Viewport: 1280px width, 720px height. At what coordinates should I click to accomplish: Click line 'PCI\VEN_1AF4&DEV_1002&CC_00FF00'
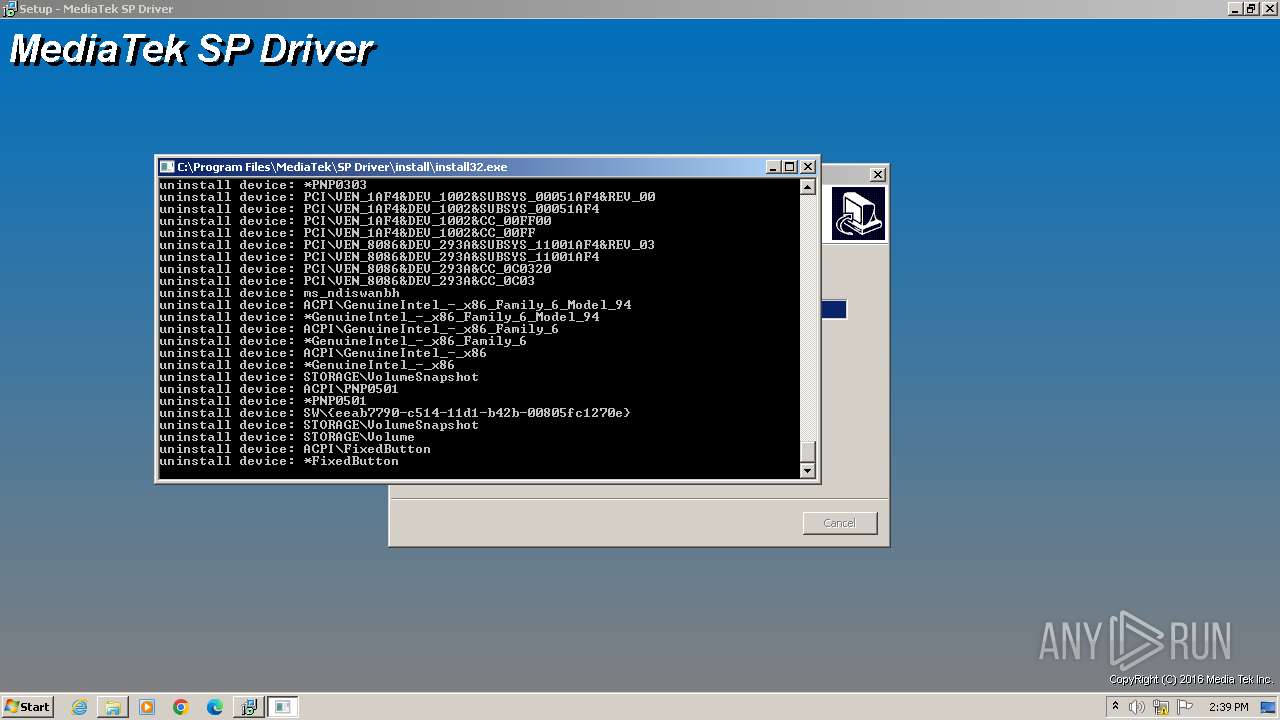click(x=427, y=221)
